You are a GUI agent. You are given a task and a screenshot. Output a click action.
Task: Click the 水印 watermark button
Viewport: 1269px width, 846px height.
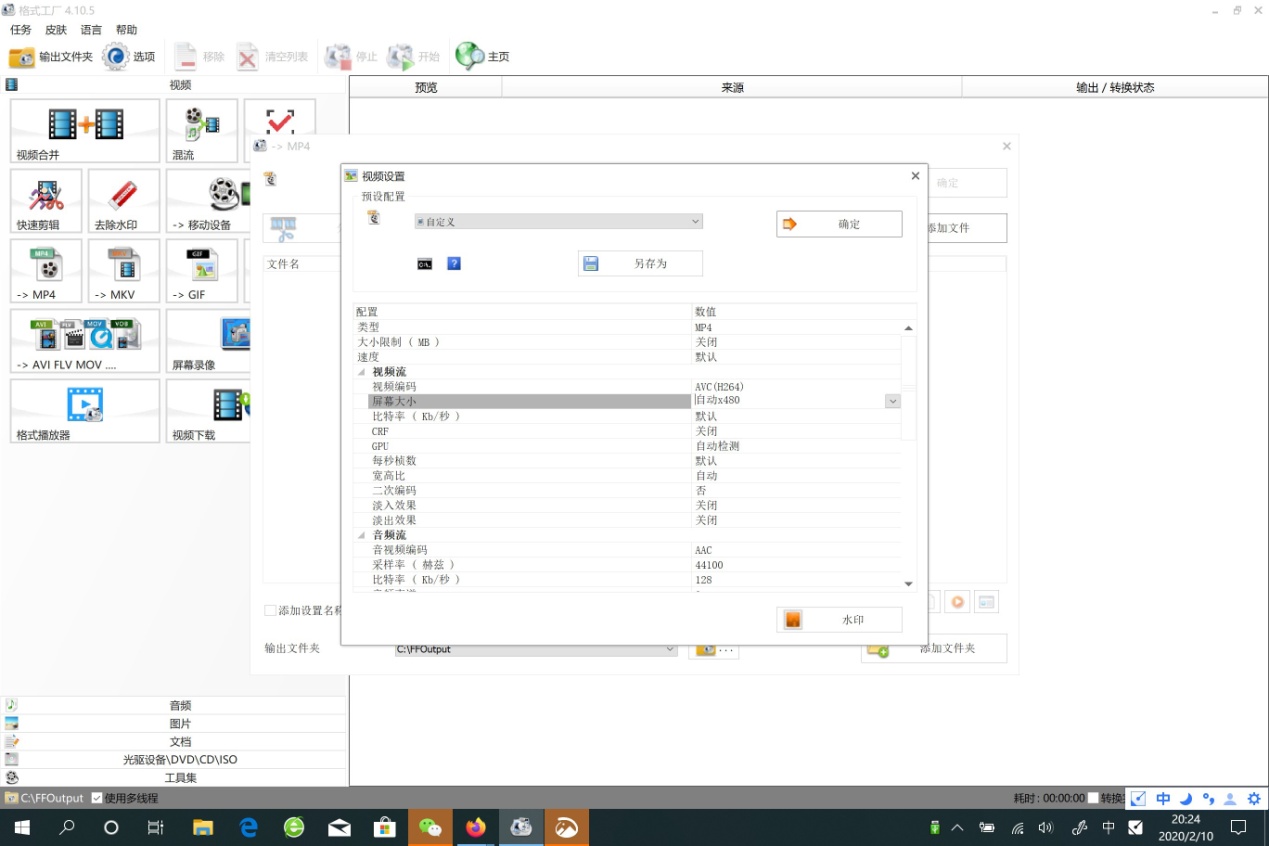(x=839, y=620)
